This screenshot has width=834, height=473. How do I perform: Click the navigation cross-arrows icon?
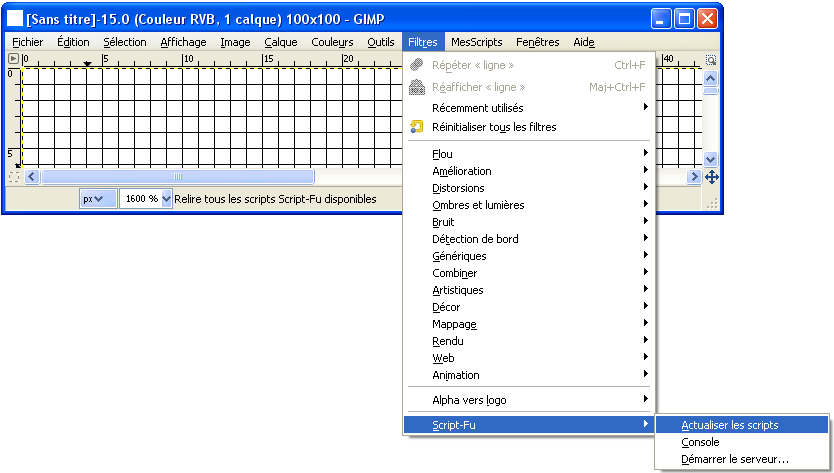coord(712,177)
